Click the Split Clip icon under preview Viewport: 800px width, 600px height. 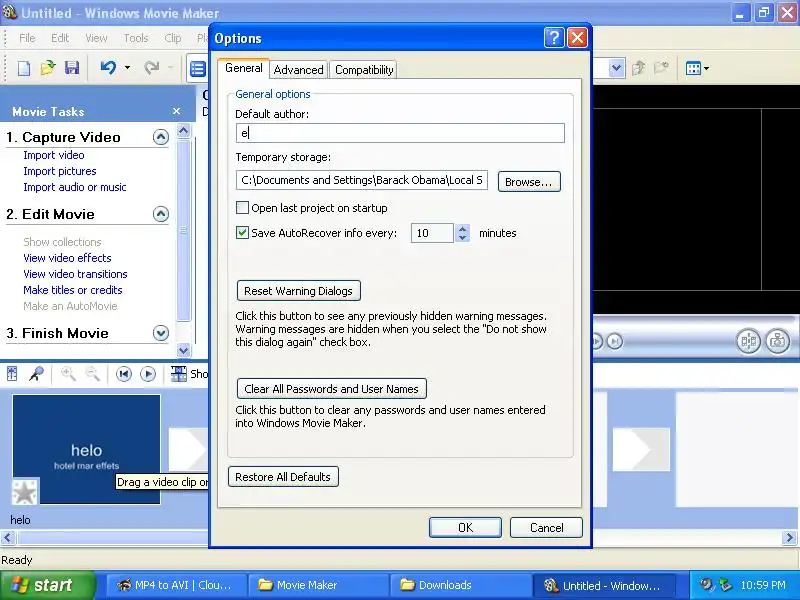click(748, 341)
